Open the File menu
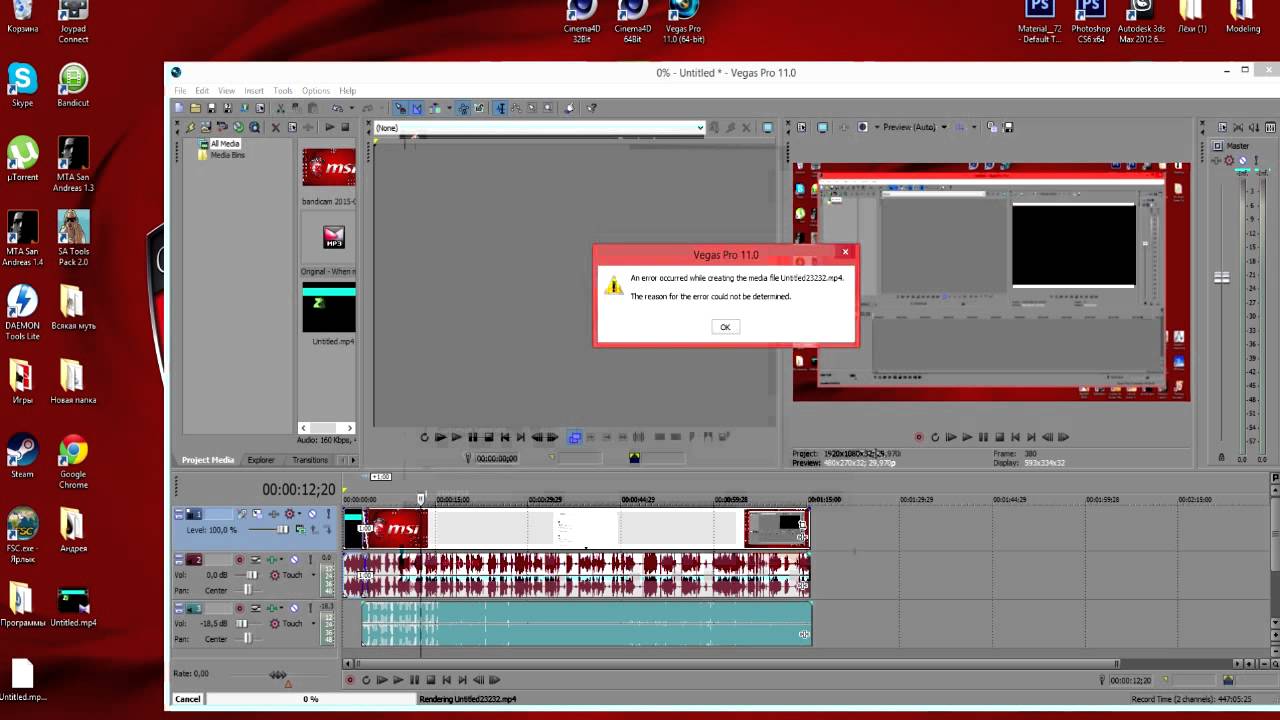 tap(180, 91)
